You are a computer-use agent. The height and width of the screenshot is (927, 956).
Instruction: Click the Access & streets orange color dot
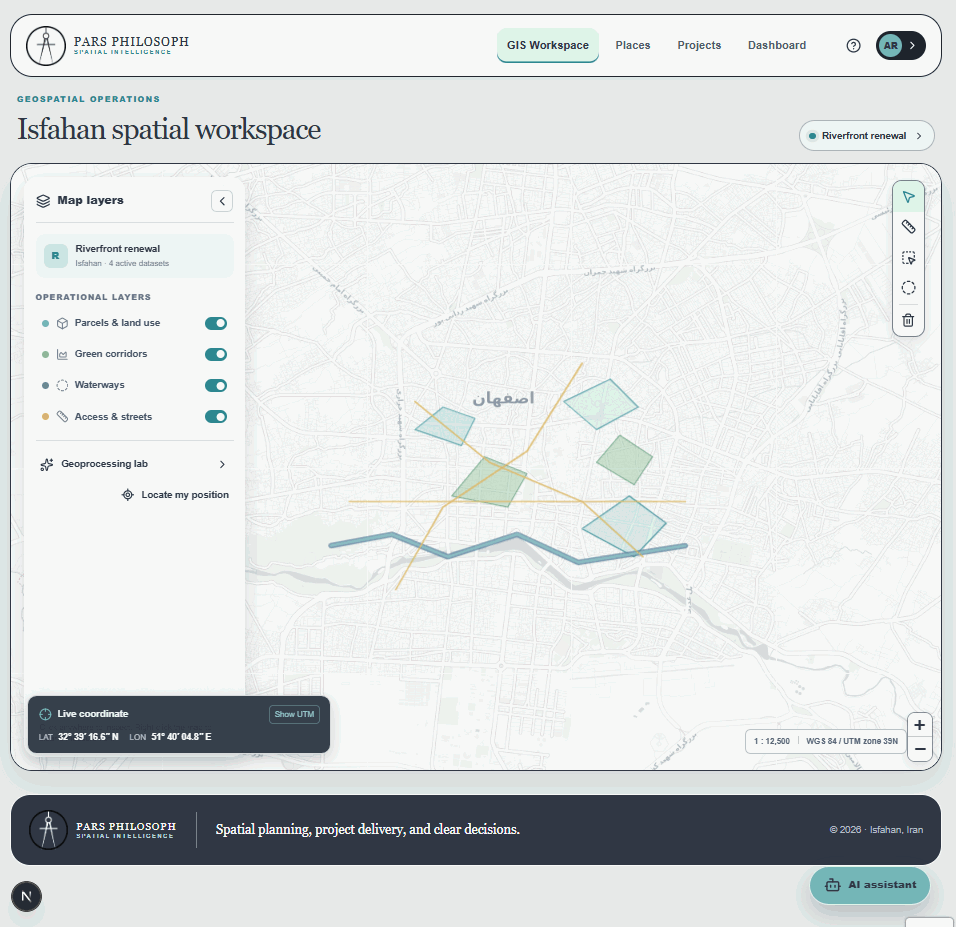click(x=45, y=417)
